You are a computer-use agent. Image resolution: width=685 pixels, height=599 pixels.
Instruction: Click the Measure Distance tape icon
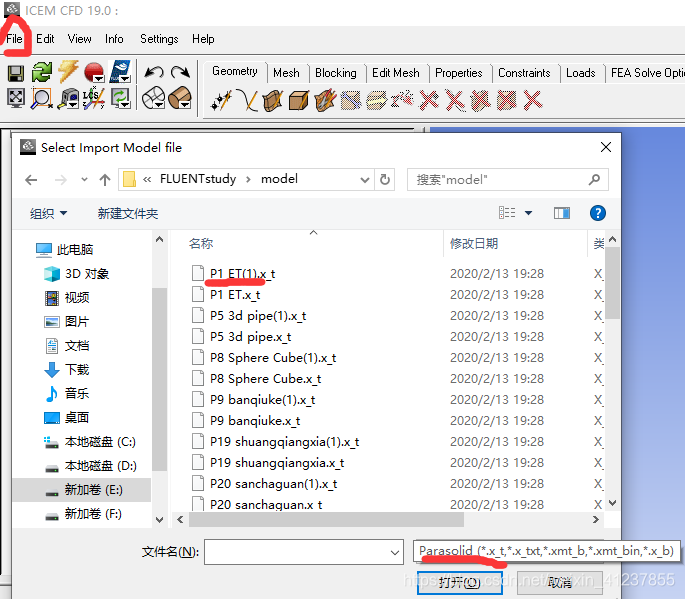[68, 98]
